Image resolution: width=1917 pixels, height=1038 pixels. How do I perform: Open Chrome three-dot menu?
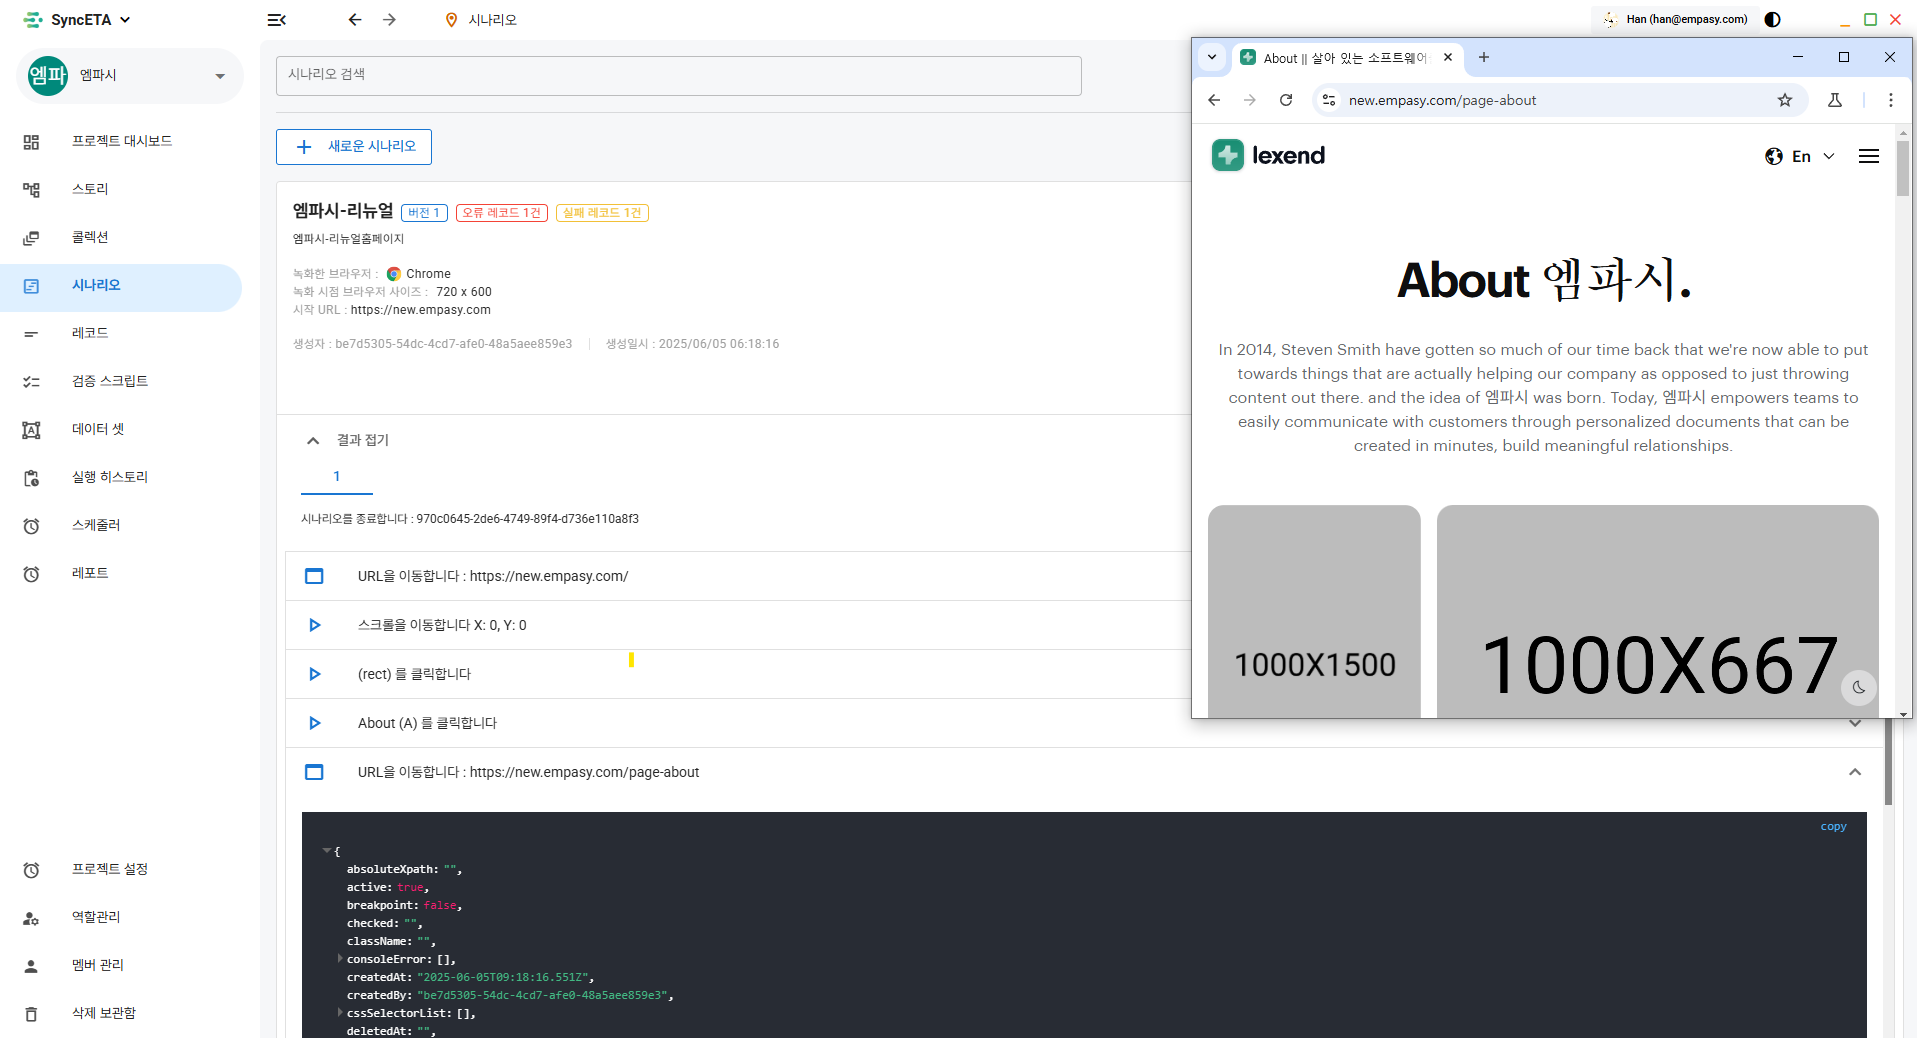click(1890, 100)
